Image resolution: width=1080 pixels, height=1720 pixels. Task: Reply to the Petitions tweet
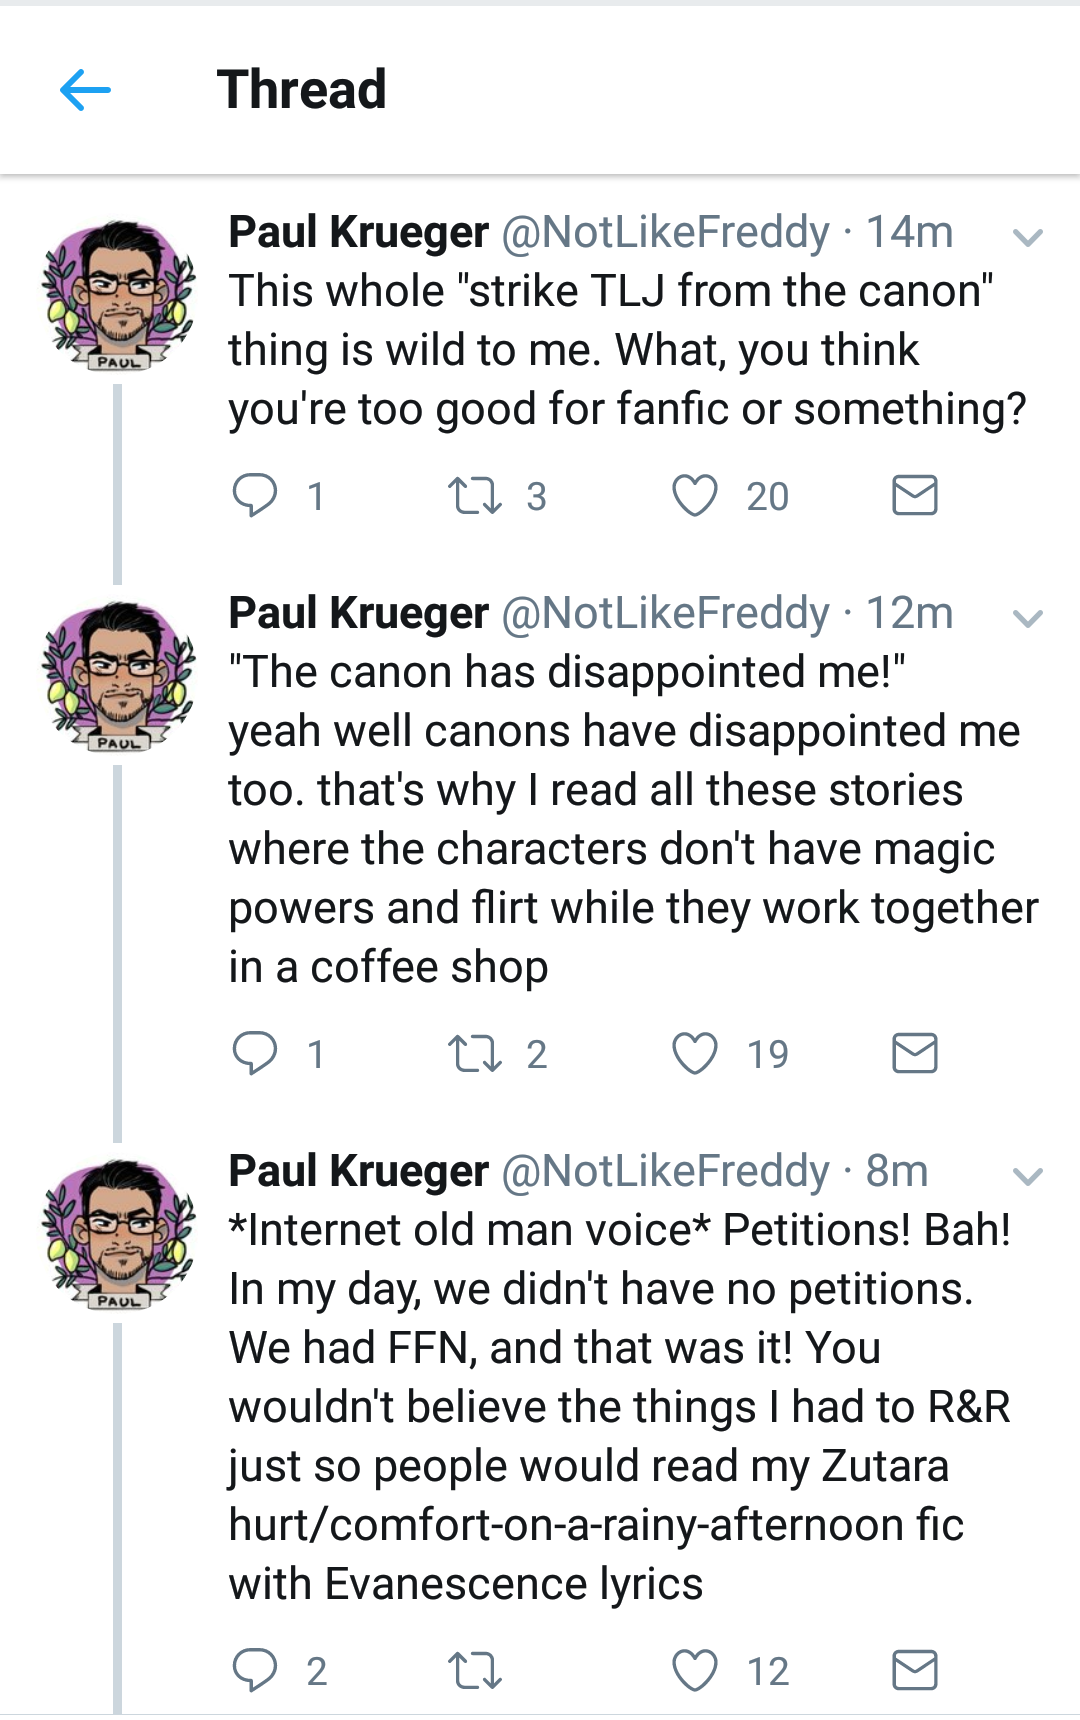point(255,1670)
